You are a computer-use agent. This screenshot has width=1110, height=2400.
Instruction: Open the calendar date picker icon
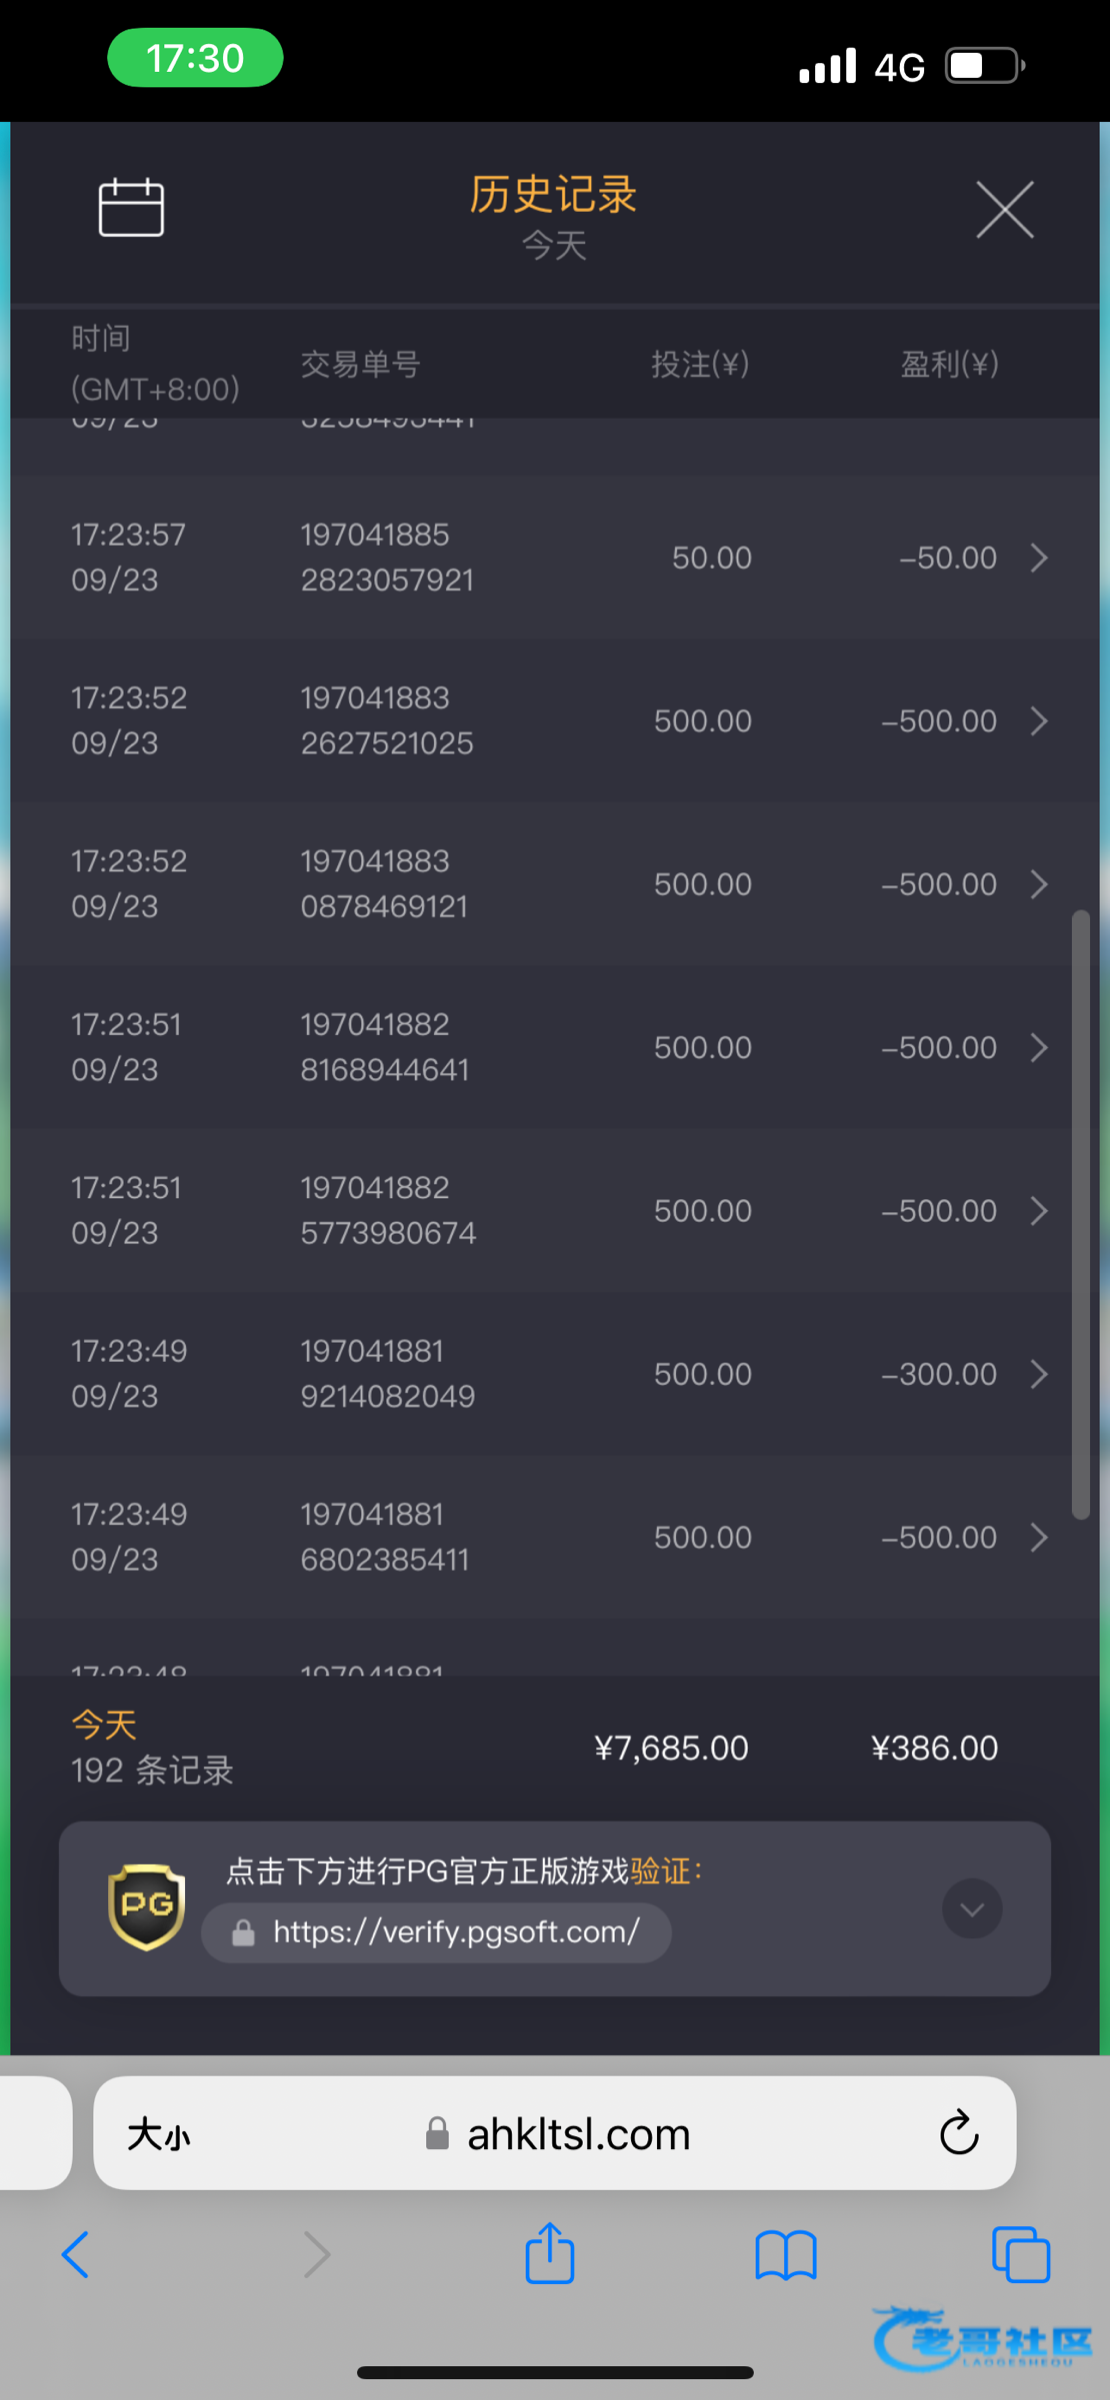pos(131,208)
